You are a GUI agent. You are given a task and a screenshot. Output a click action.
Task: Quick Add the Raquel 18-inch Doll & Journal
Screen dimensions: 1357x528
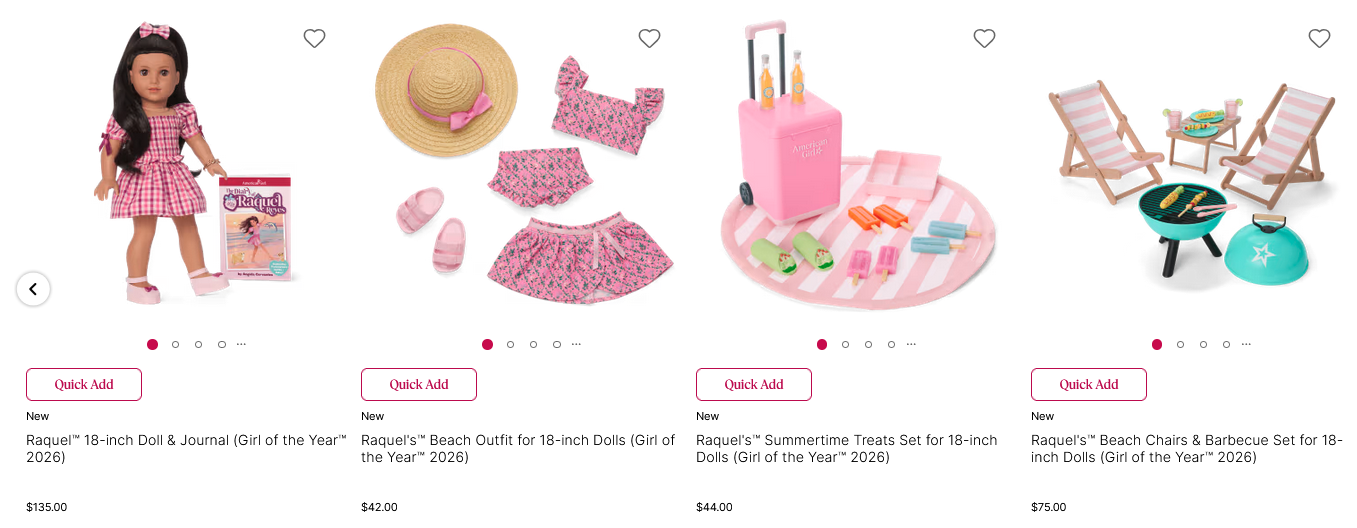pos(84,385)
